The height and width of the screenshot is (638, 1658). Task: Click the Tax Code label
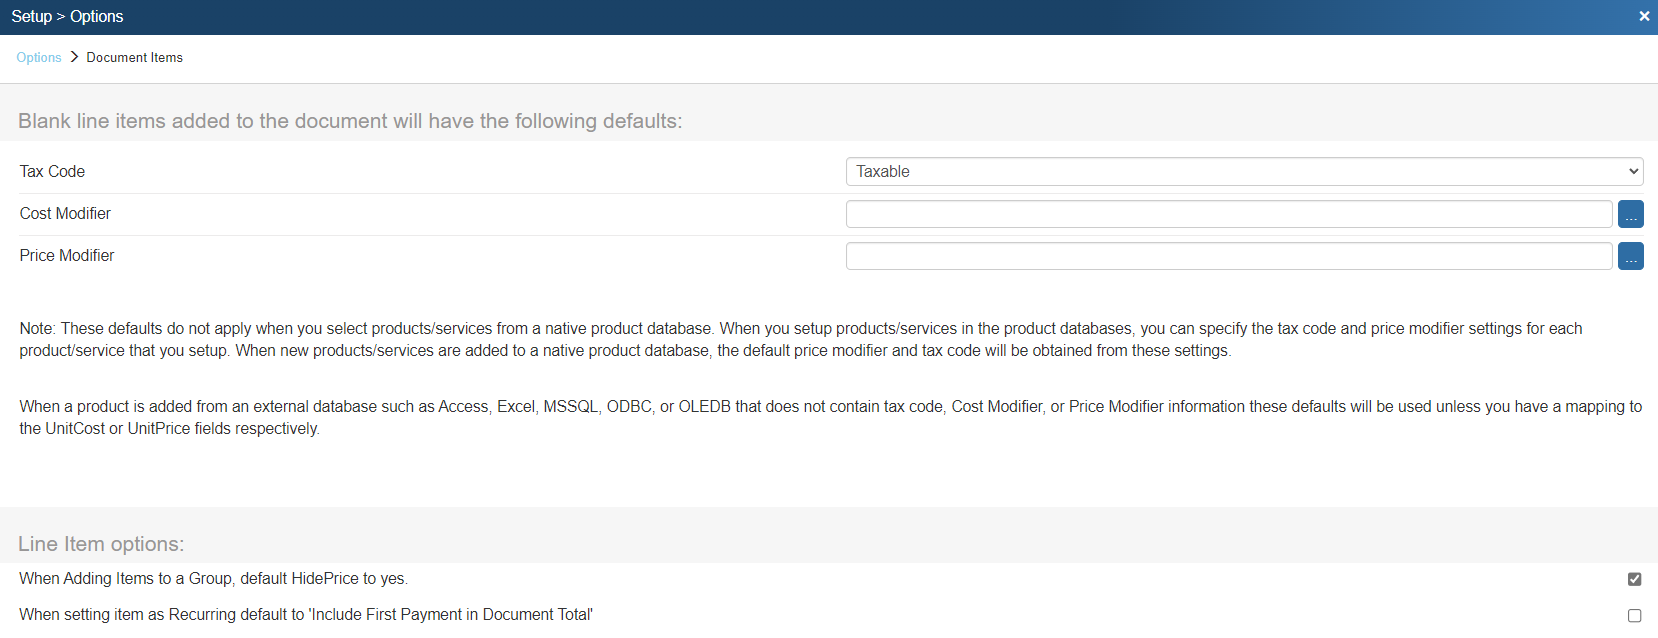pyautogui.click(x=52, y=172)
